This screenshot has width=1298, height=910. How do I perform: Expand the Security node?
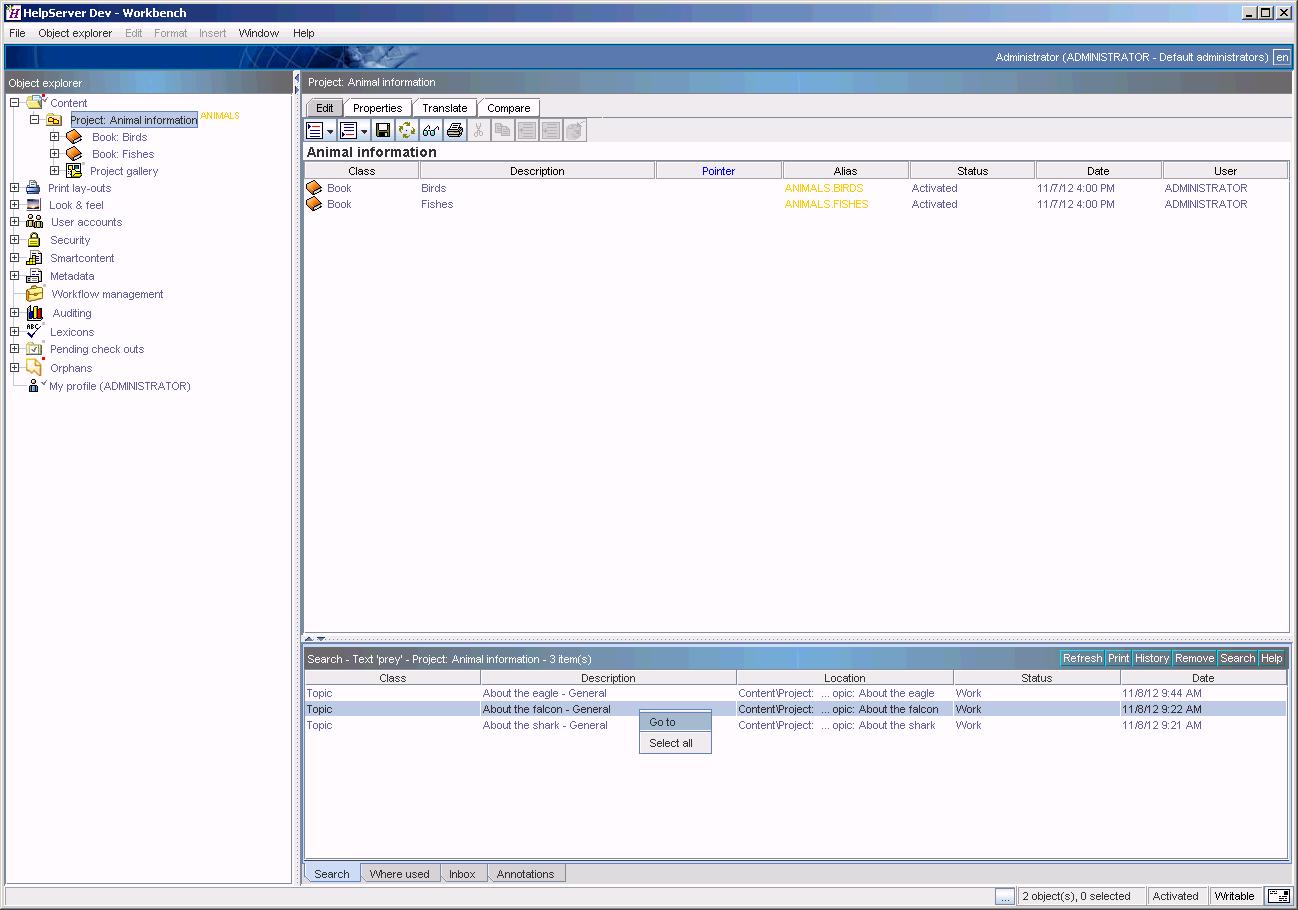click(15, 240)
